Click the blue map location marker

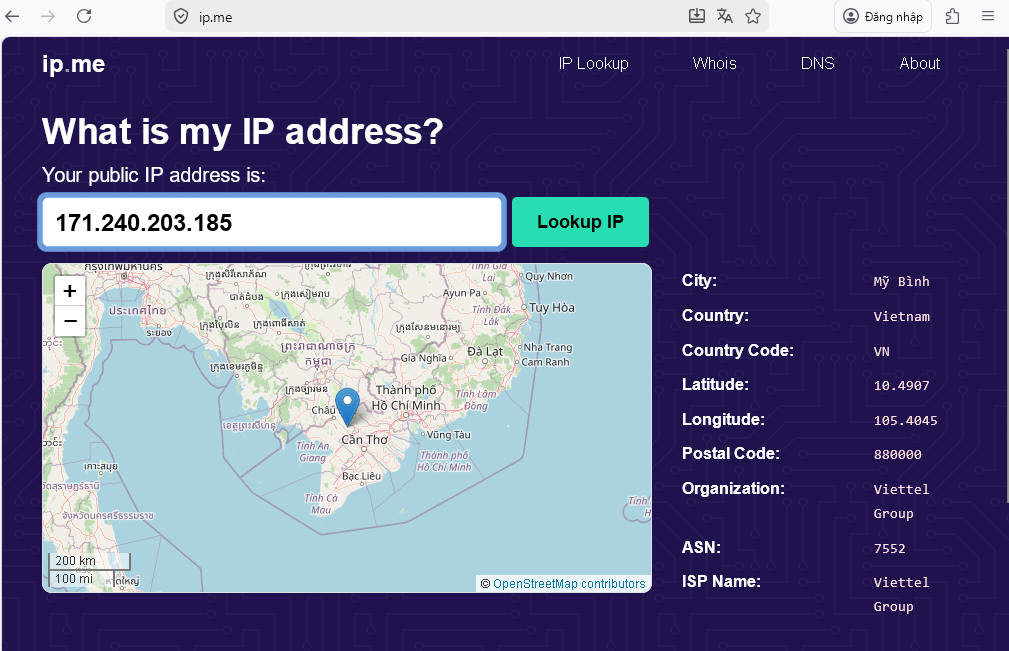pyautogui.click(x=347, y=406)
